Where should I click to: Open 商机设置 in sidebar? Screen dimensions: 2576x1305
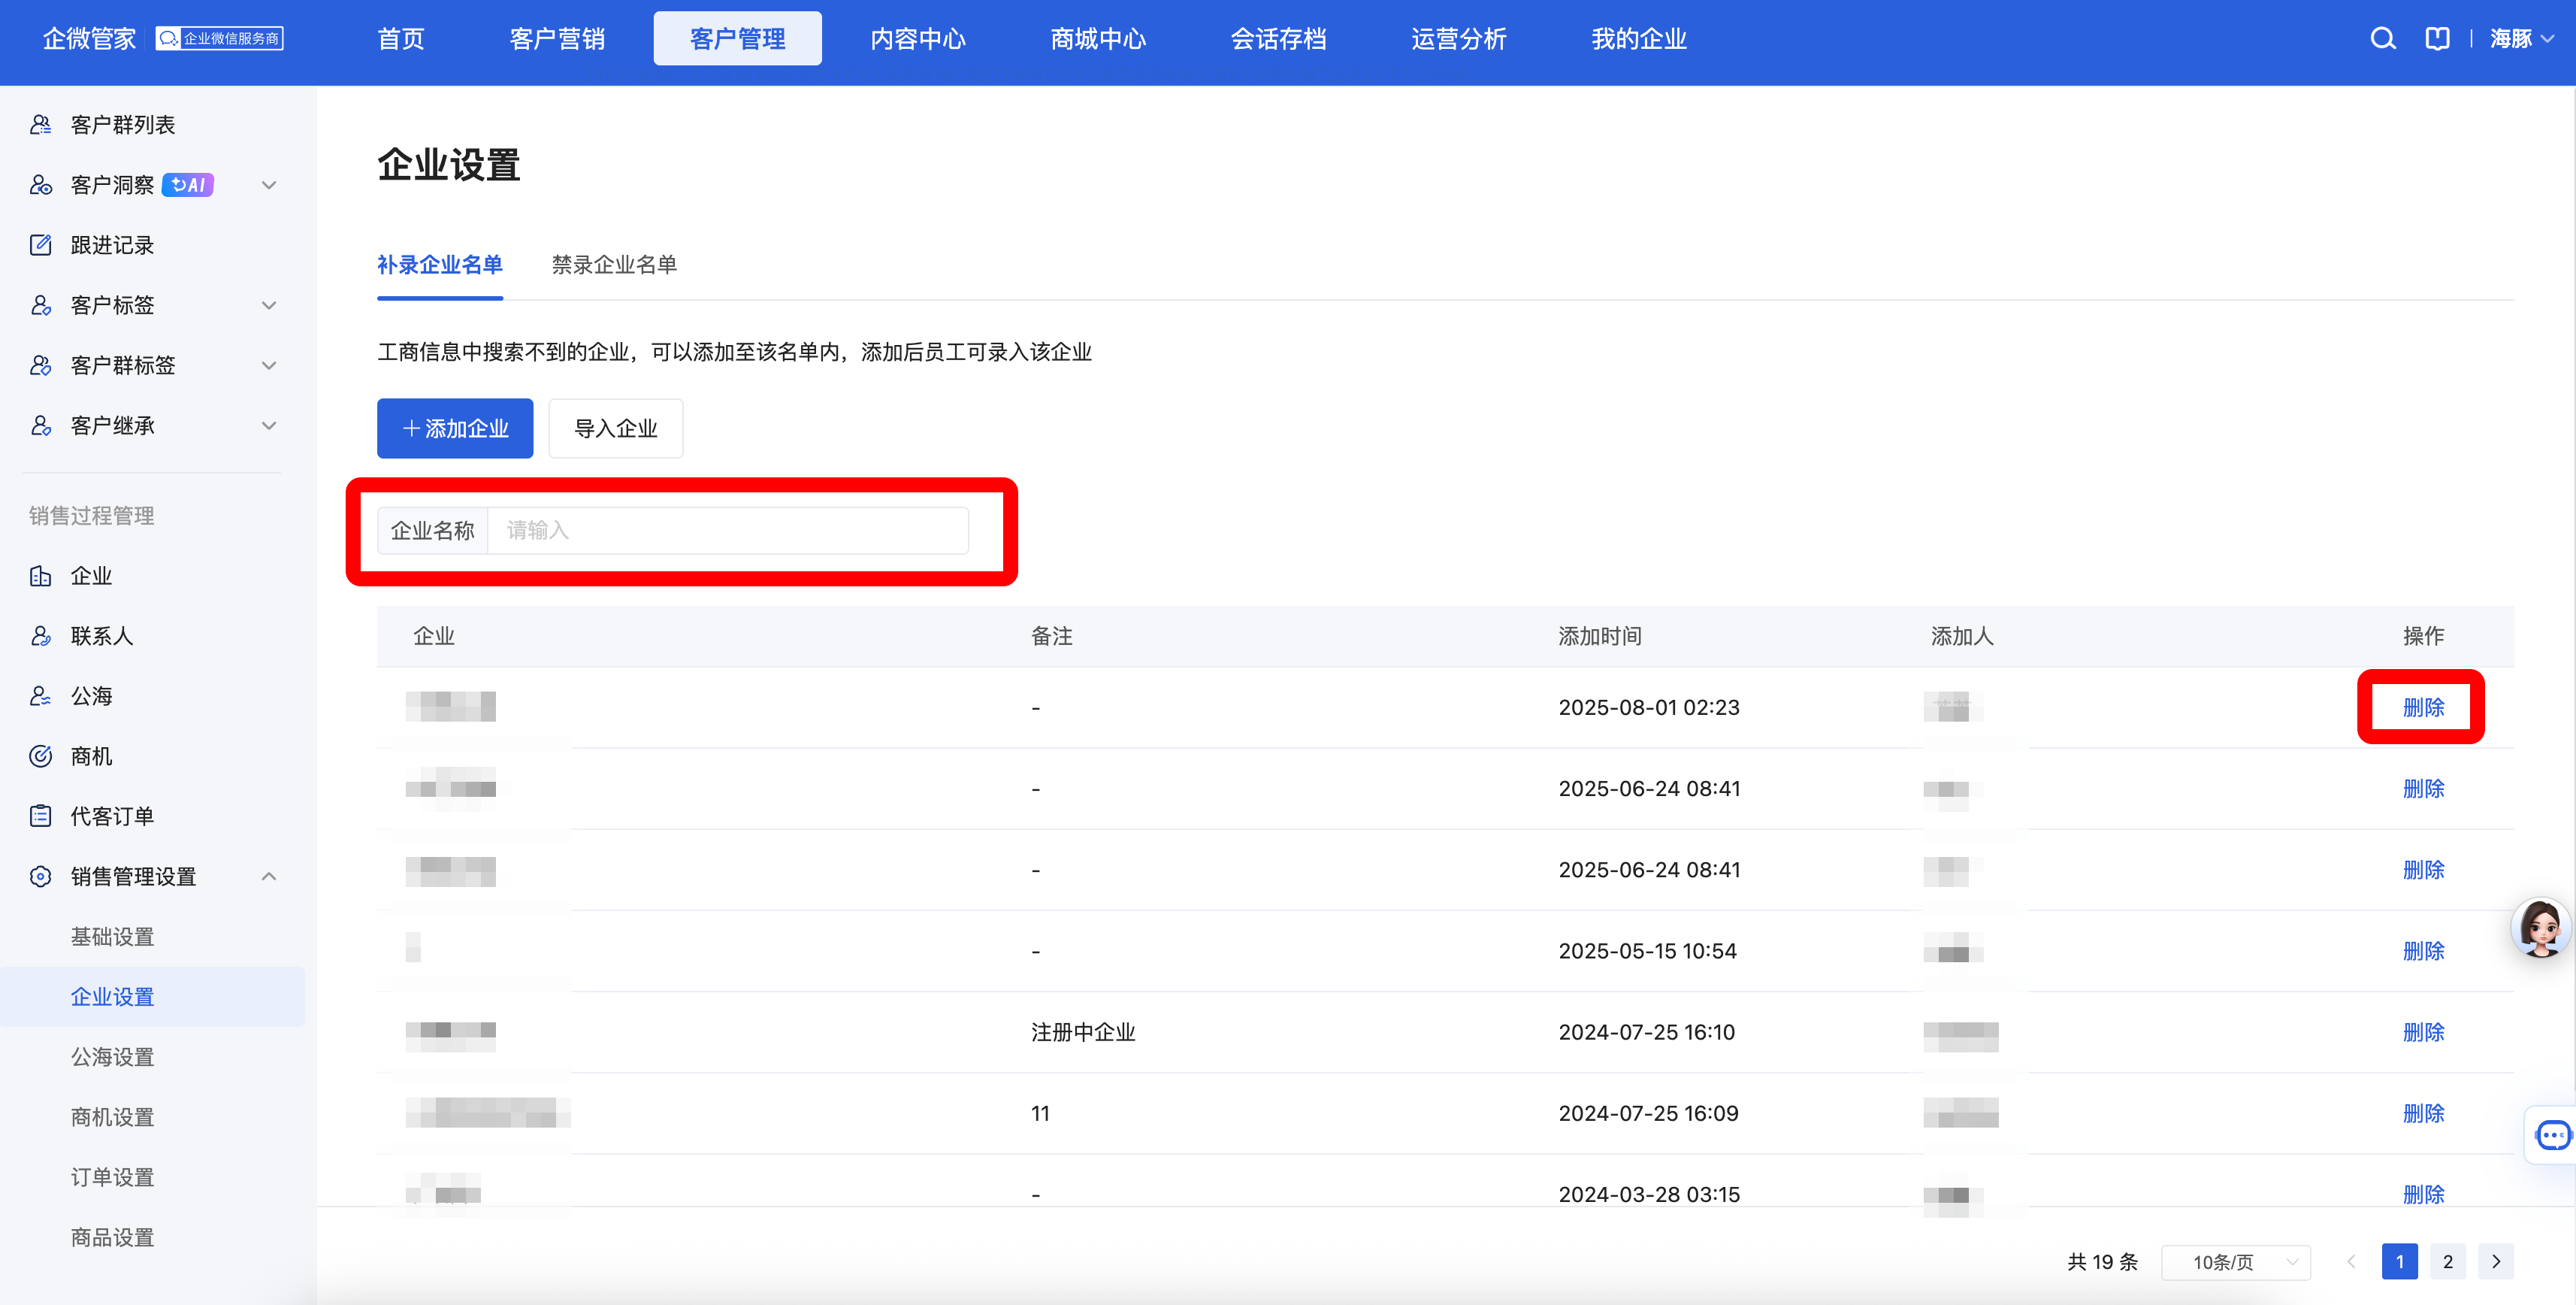click(x=112, y=1117)
